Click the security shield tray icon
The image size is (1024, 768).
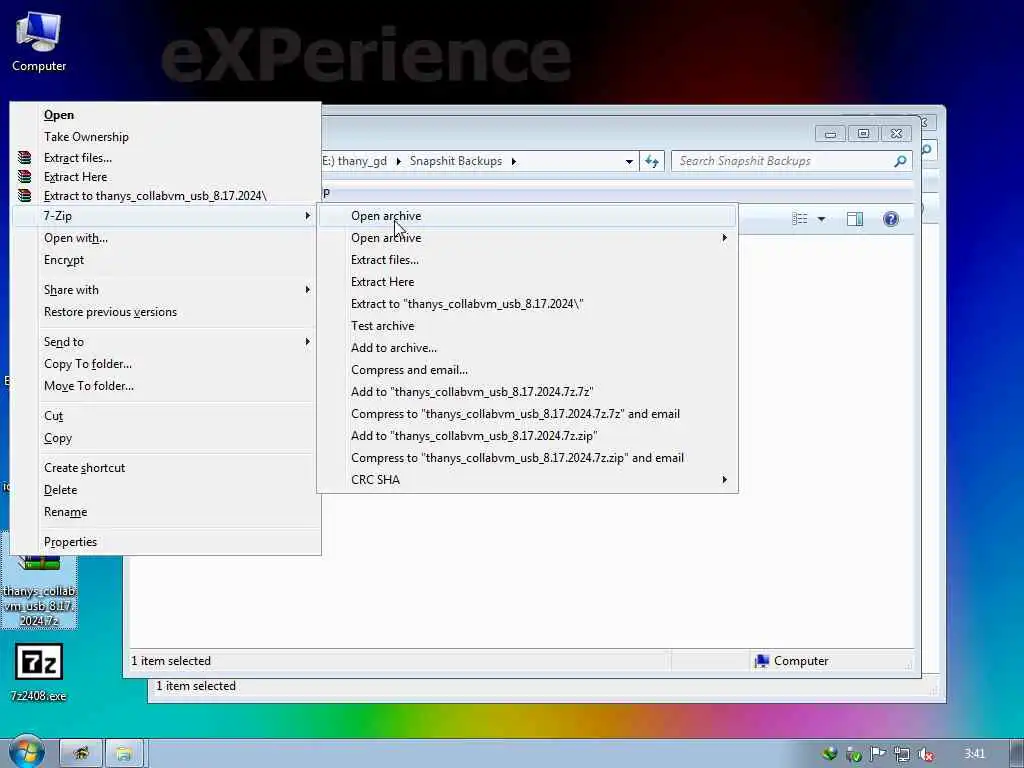tap(854, 754)
